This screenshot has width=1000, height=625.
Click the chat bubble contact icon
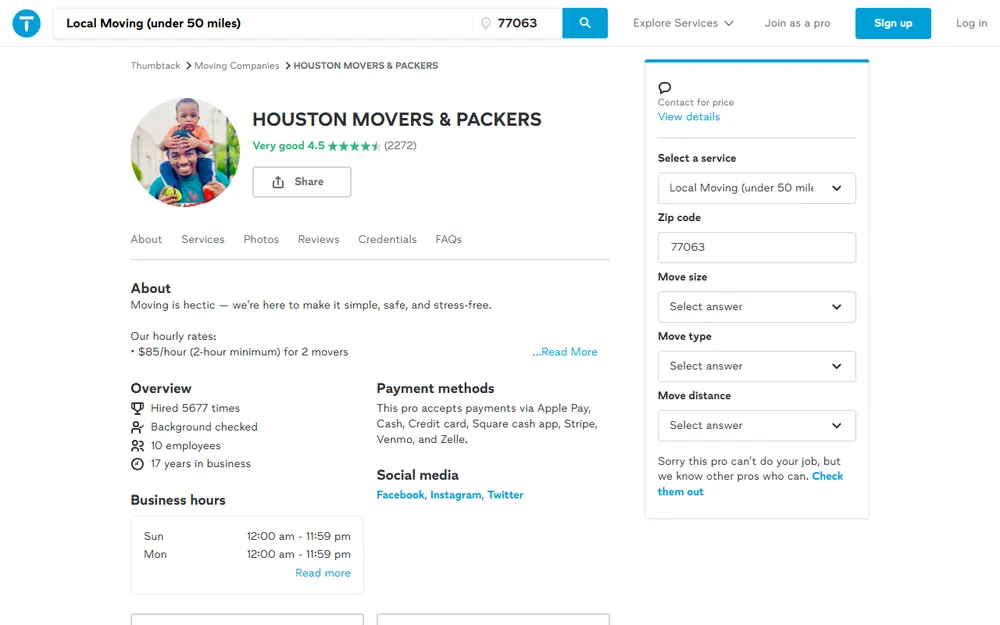665,87
